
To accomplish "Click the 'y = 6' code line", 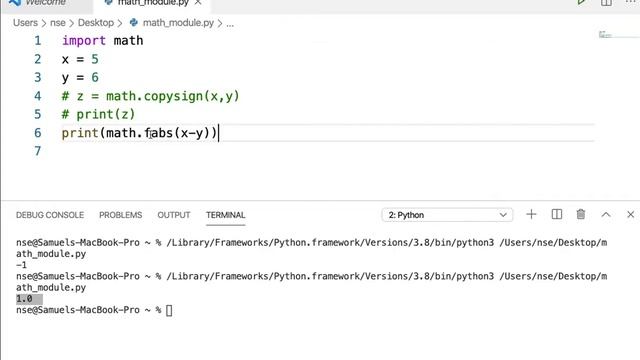I will point(80,78).
